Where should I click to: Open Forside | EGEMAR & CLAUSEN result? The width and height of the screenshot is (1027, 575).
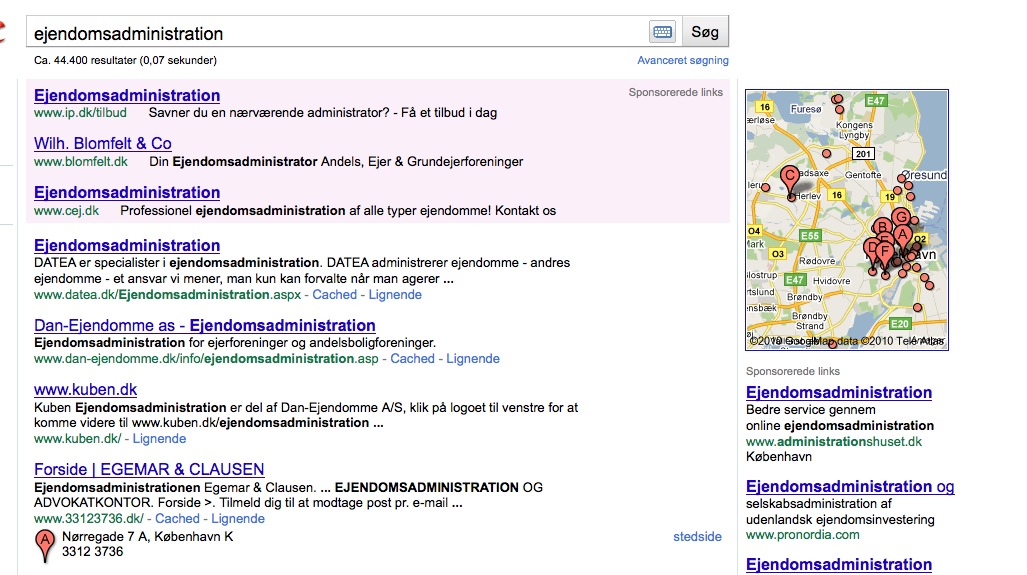pos(149,470)
